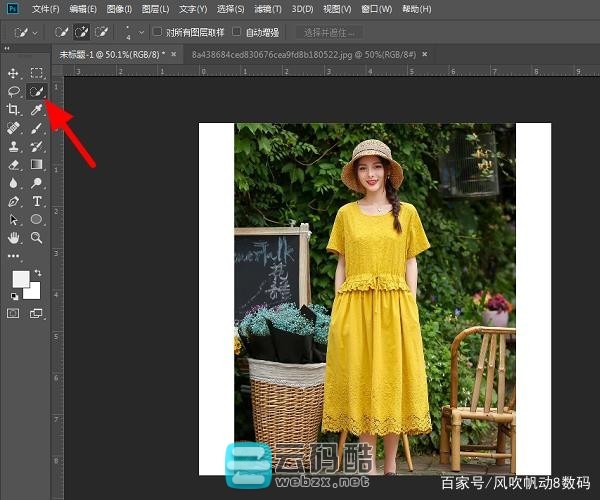This screenshot has width=600, height=500.
Task: Expand the brush size picker dropdown
Action: pos(141,33)
